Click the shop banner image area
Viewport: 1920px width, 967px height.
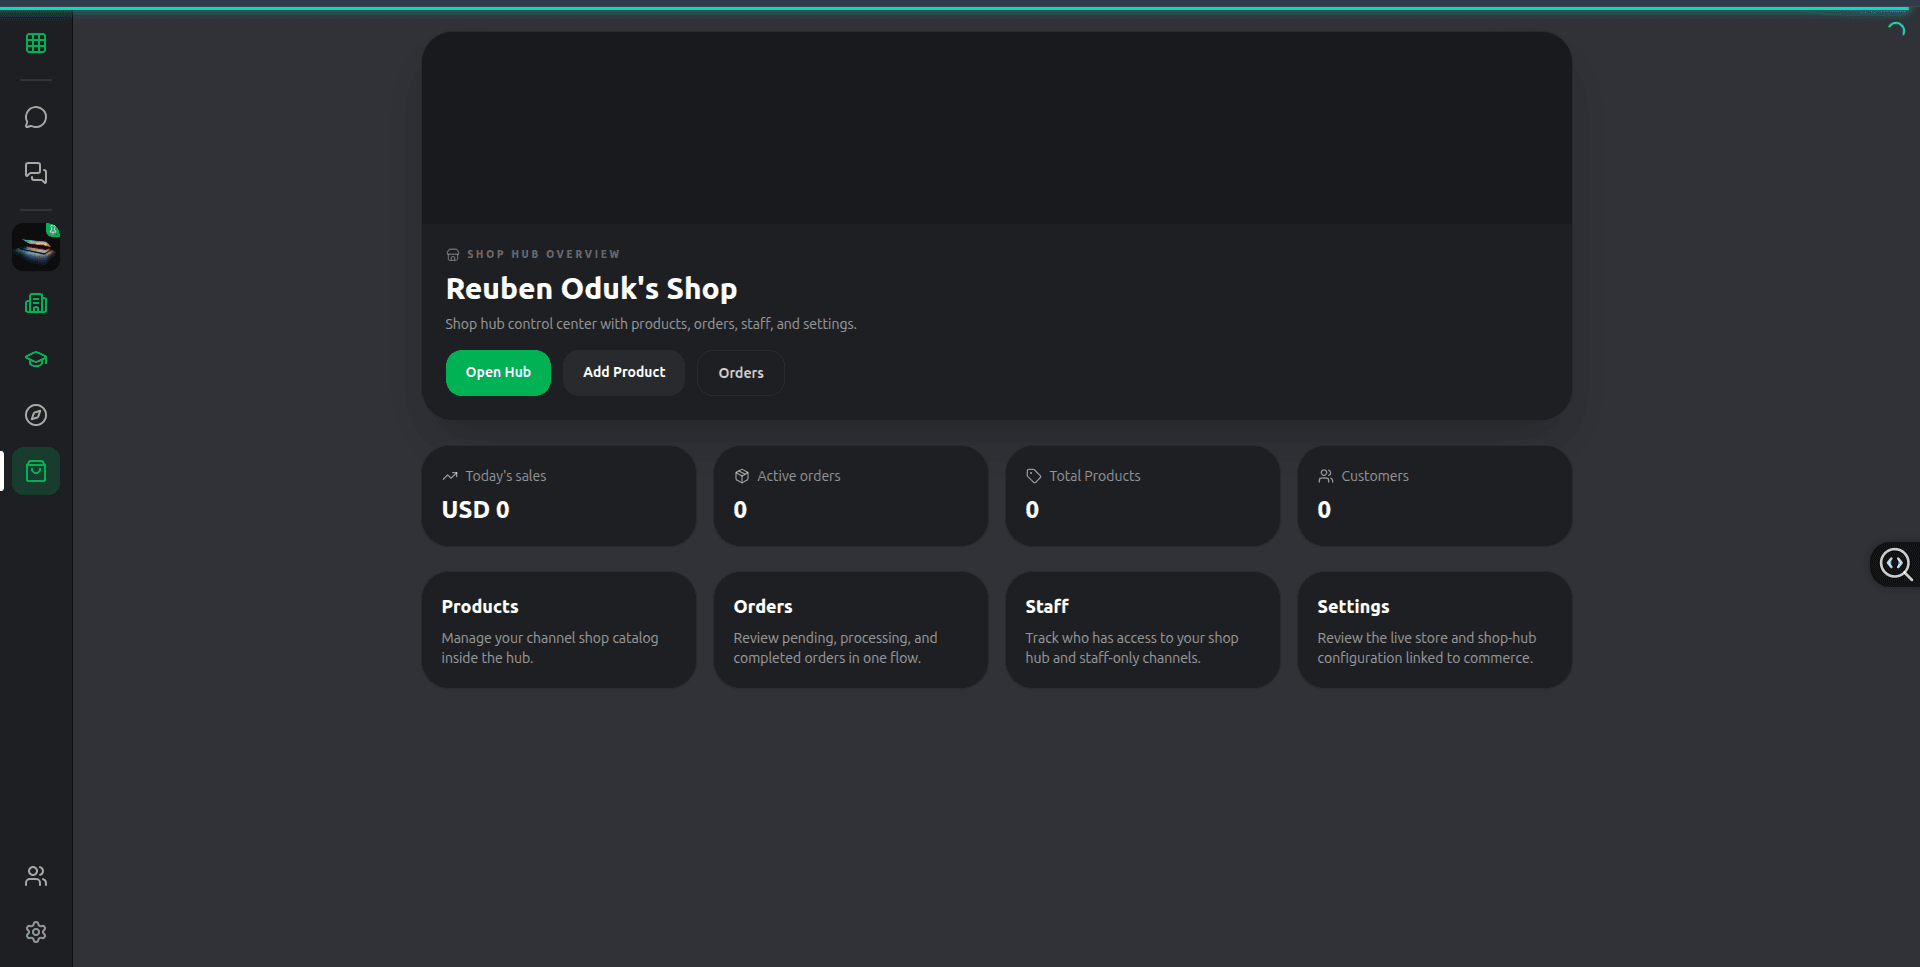pyautogui.click(x=997, y=128)
